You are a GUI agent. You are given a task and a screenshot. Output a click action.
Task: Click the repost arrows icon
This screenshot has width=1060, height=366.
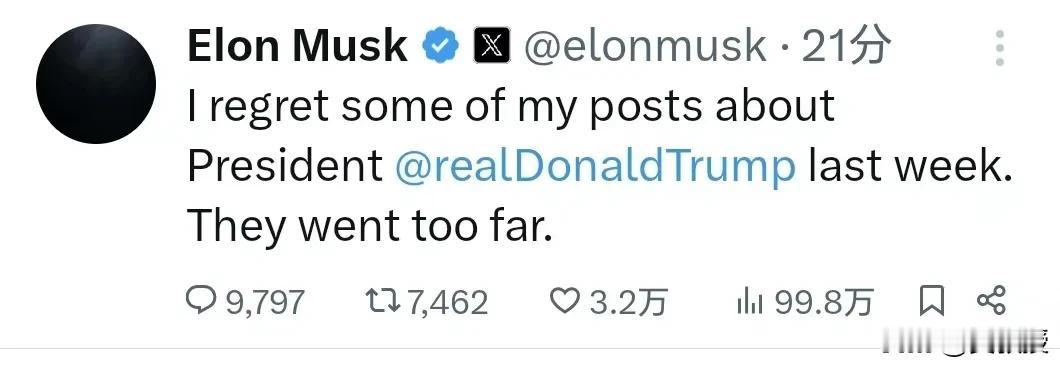pyautogui.click(x=382, y=301)
